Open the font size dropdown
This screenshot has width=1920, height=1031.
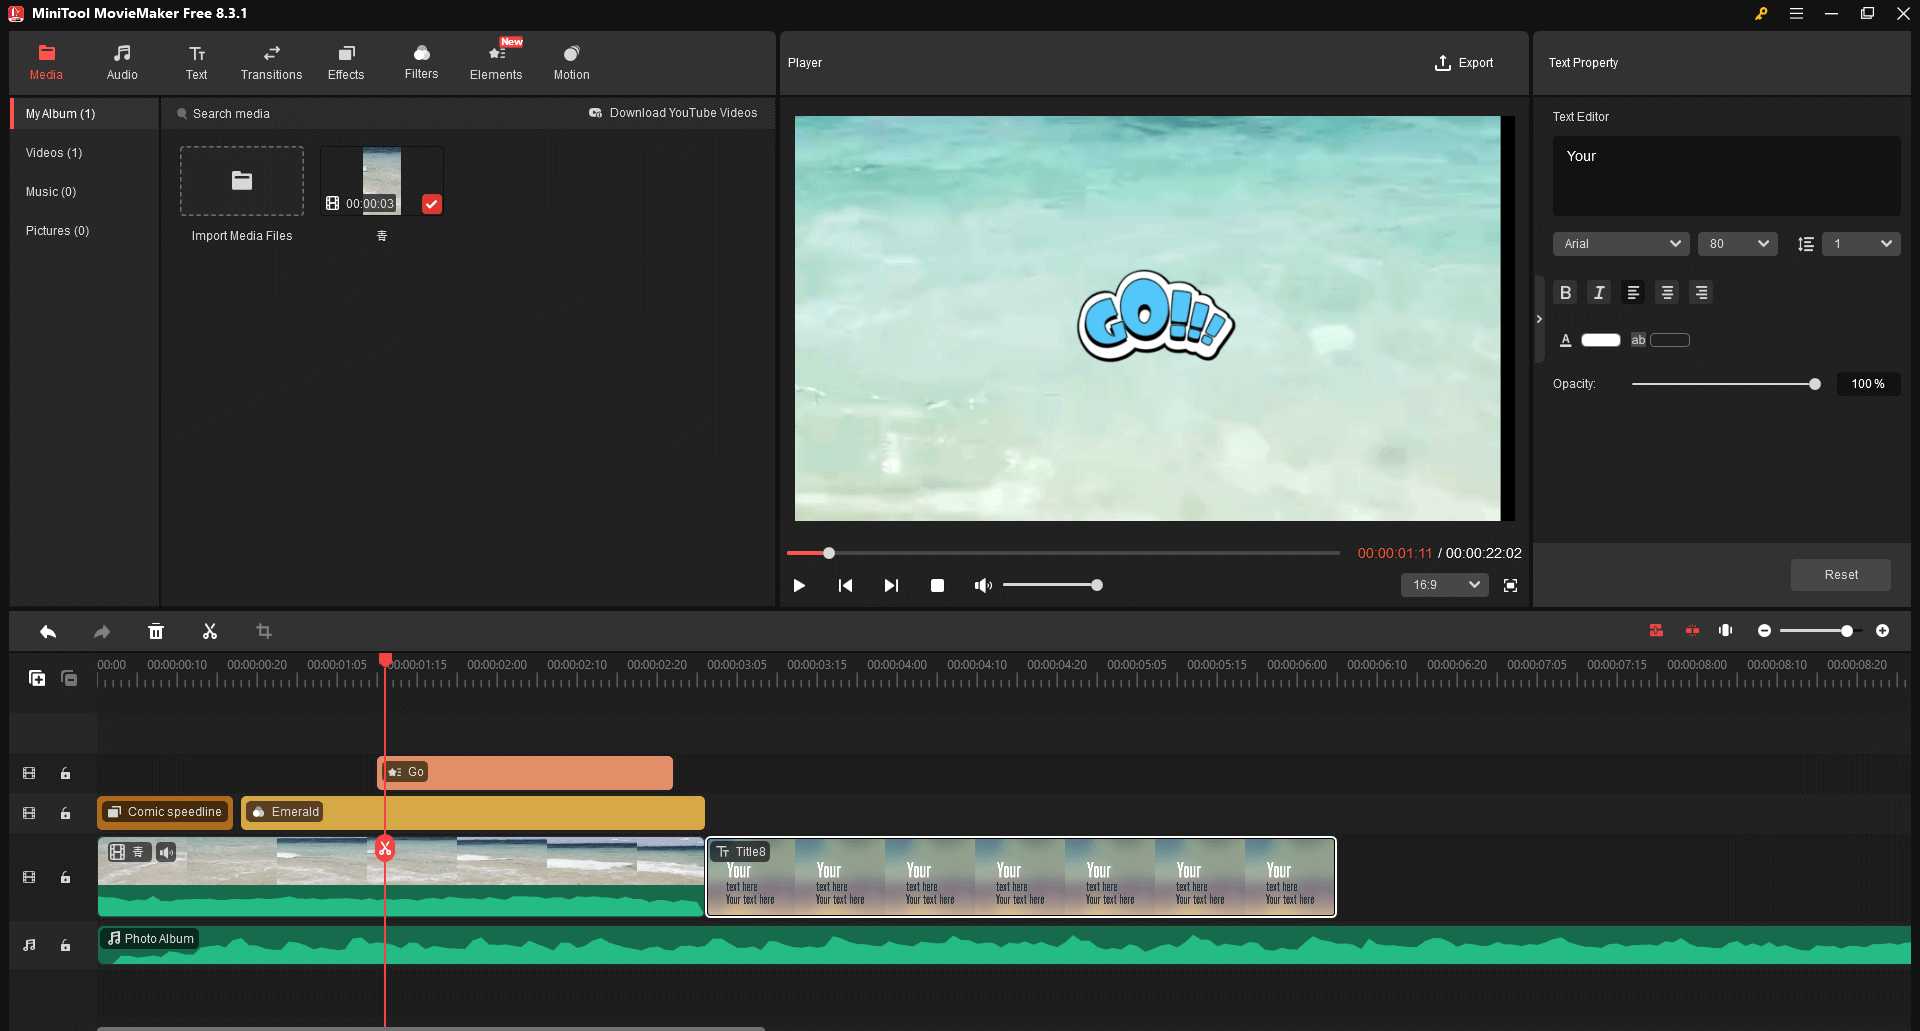coord(1739,243)
